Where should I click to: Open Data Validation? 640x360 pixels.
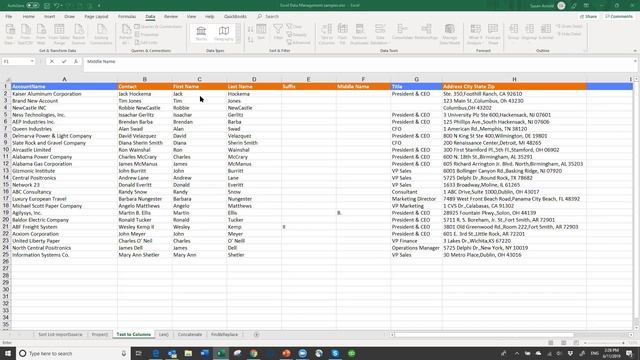pos(380,34)
